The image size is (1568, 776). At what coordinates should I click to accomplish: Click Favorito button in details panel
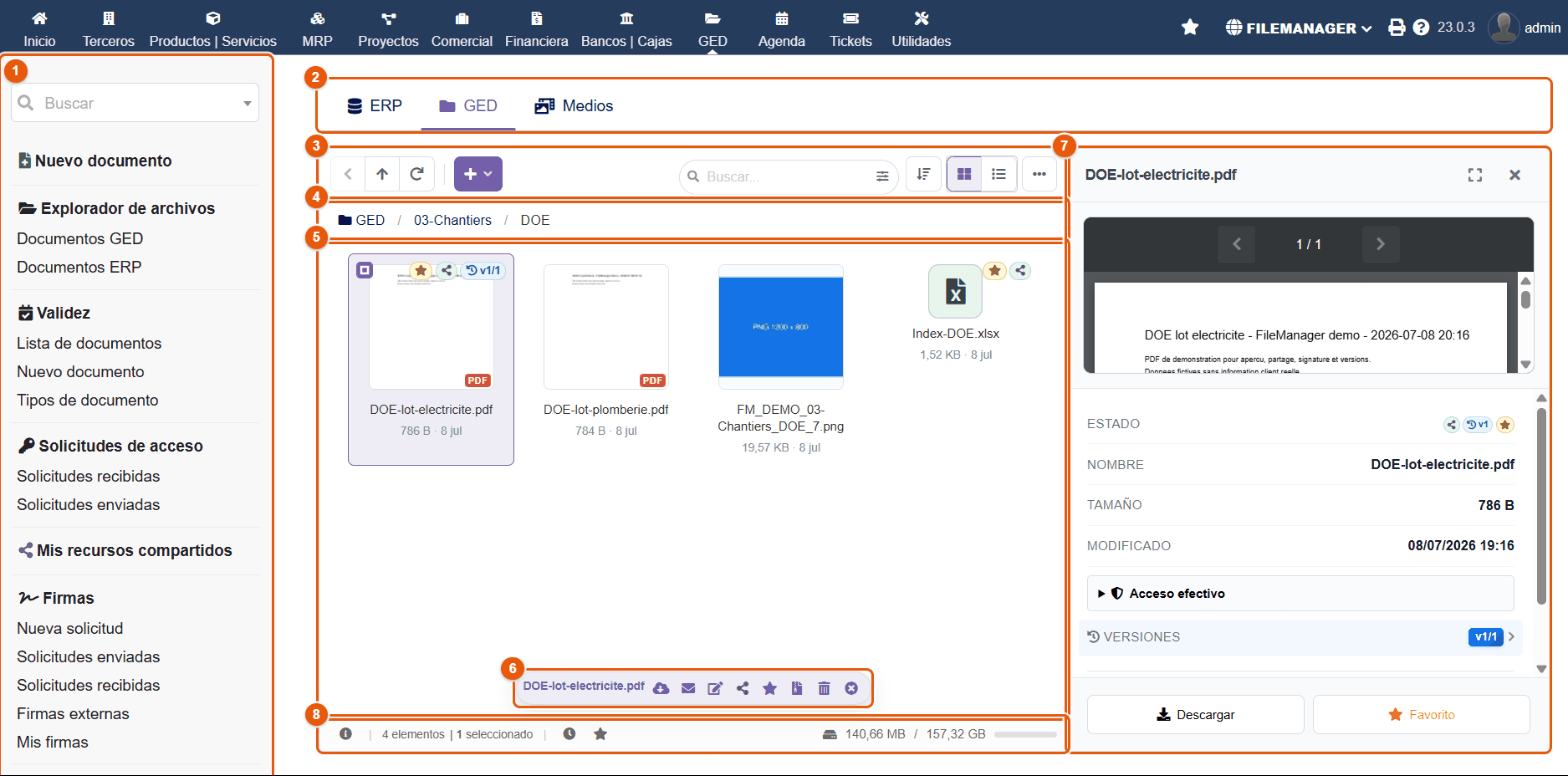(1421, 715)
